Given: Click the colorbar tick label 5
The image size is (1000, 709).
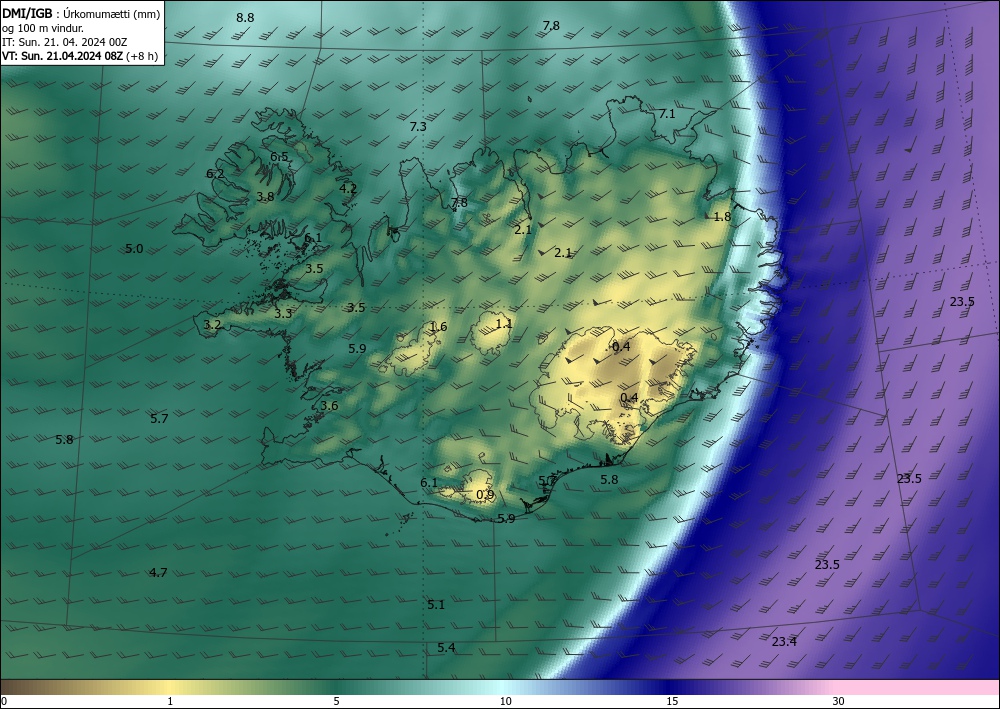Looking at the screenshot, I should pos(336,701).
